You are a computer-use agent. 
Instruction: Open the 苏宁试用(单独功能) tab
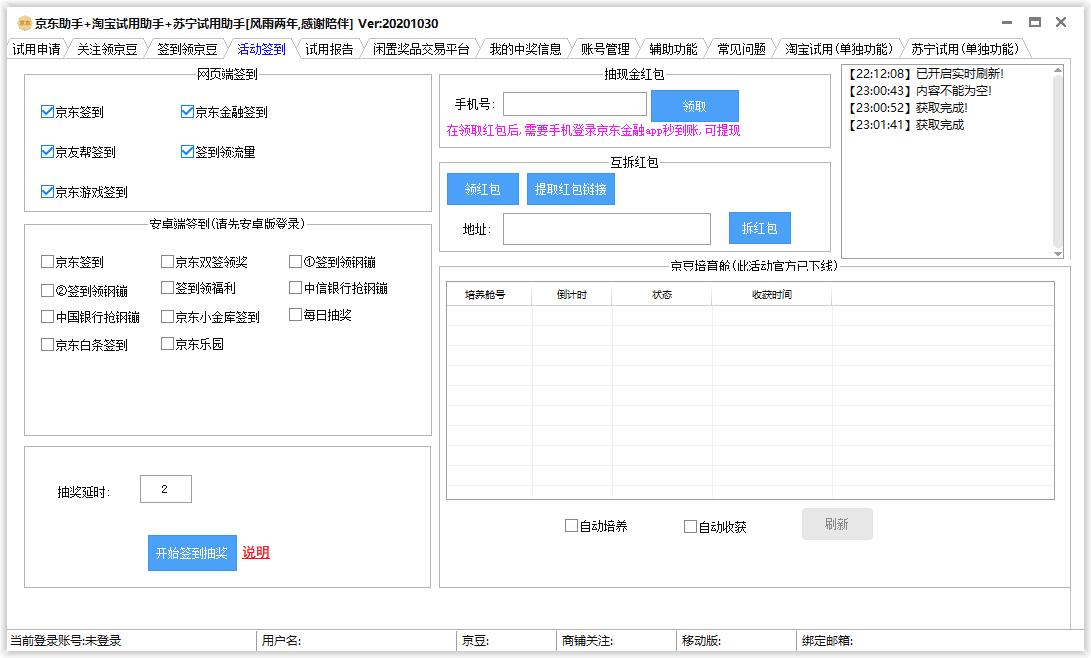(x=965, y=49)
